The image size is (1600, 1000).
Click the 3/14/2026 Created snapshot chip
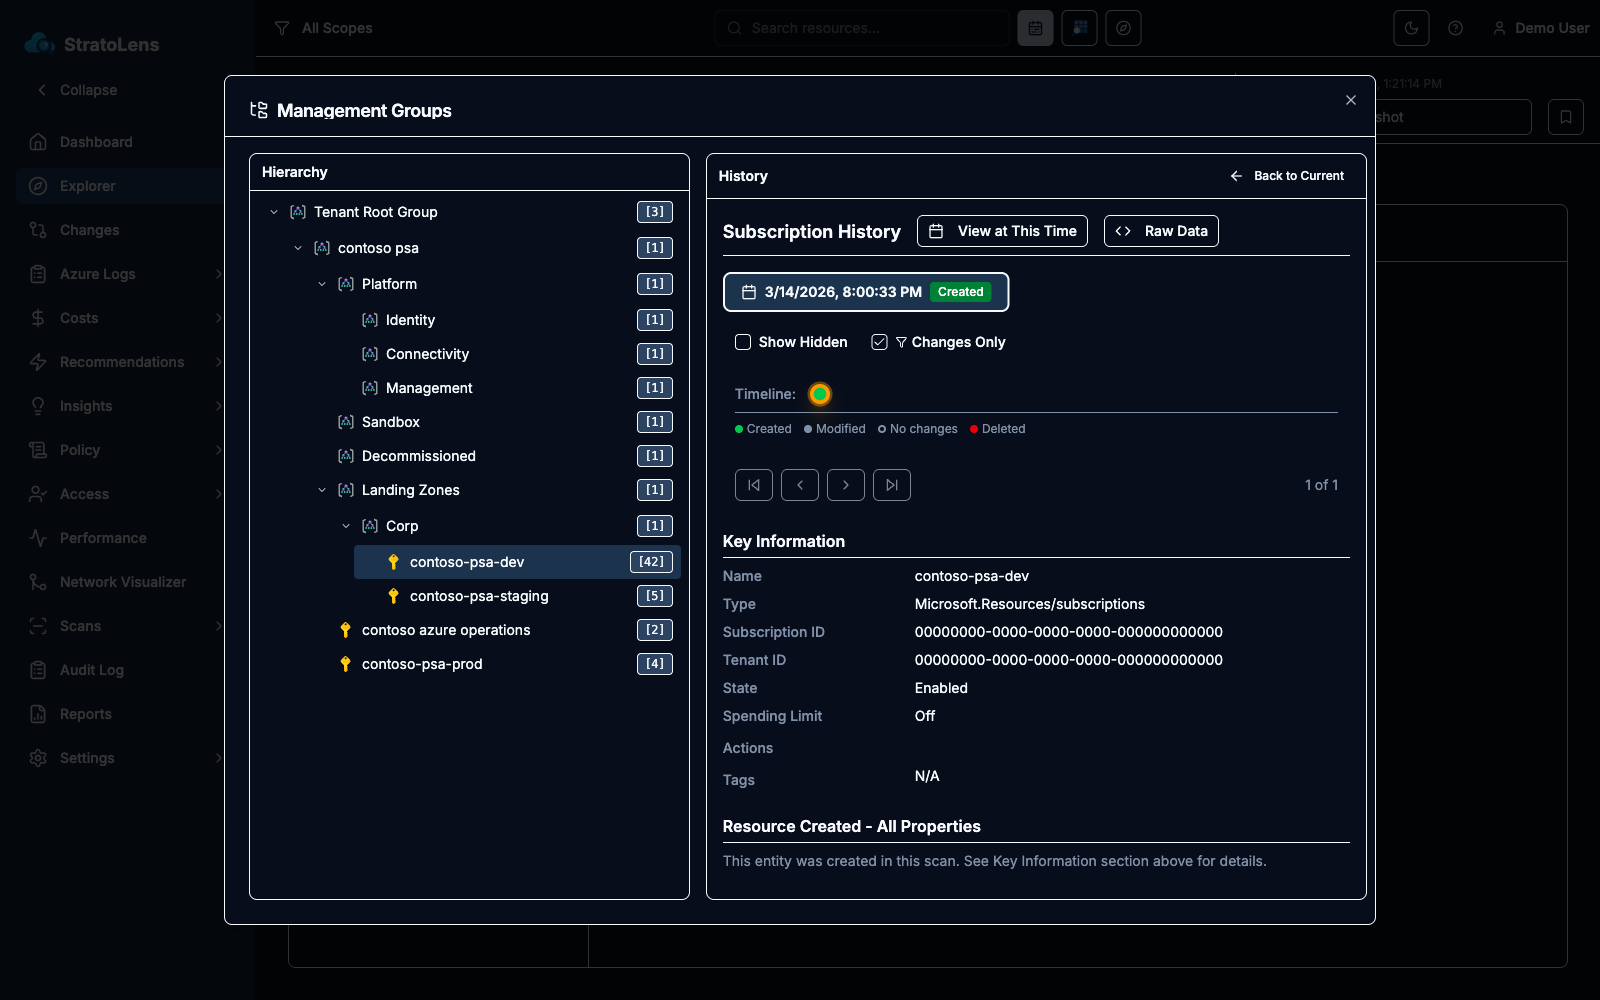point(866,292)
